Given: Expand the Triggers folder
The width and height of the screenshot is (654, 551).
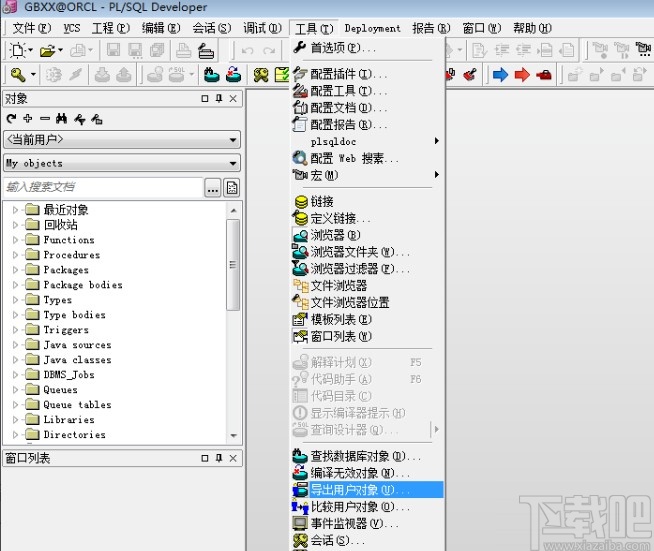Looking at the screenshot, I should tap(15, 330).
